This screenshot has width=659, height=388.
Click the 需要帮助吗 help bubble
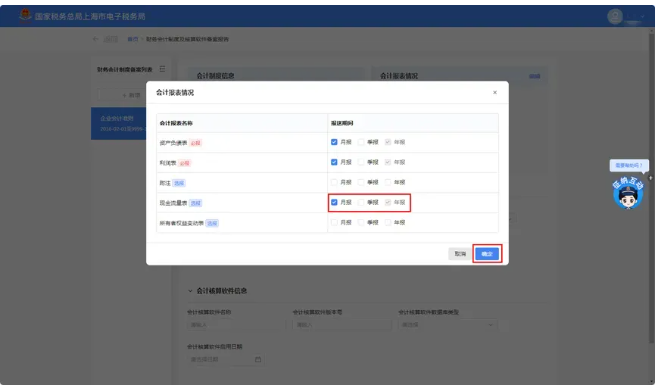(x=629, y=166)
